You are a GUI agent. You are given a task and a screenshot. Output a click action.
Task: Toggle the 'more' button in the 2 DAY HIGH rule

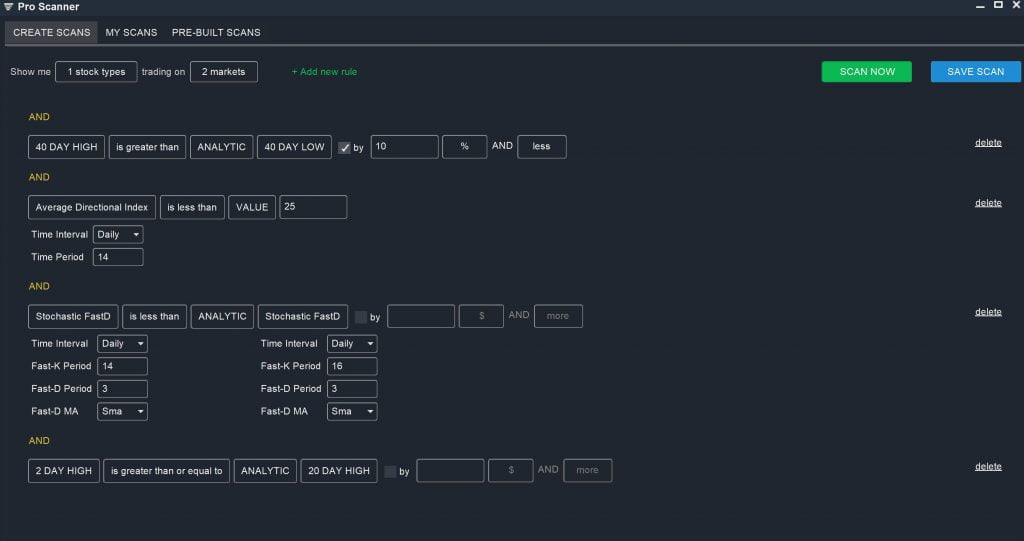coord(587,470)
